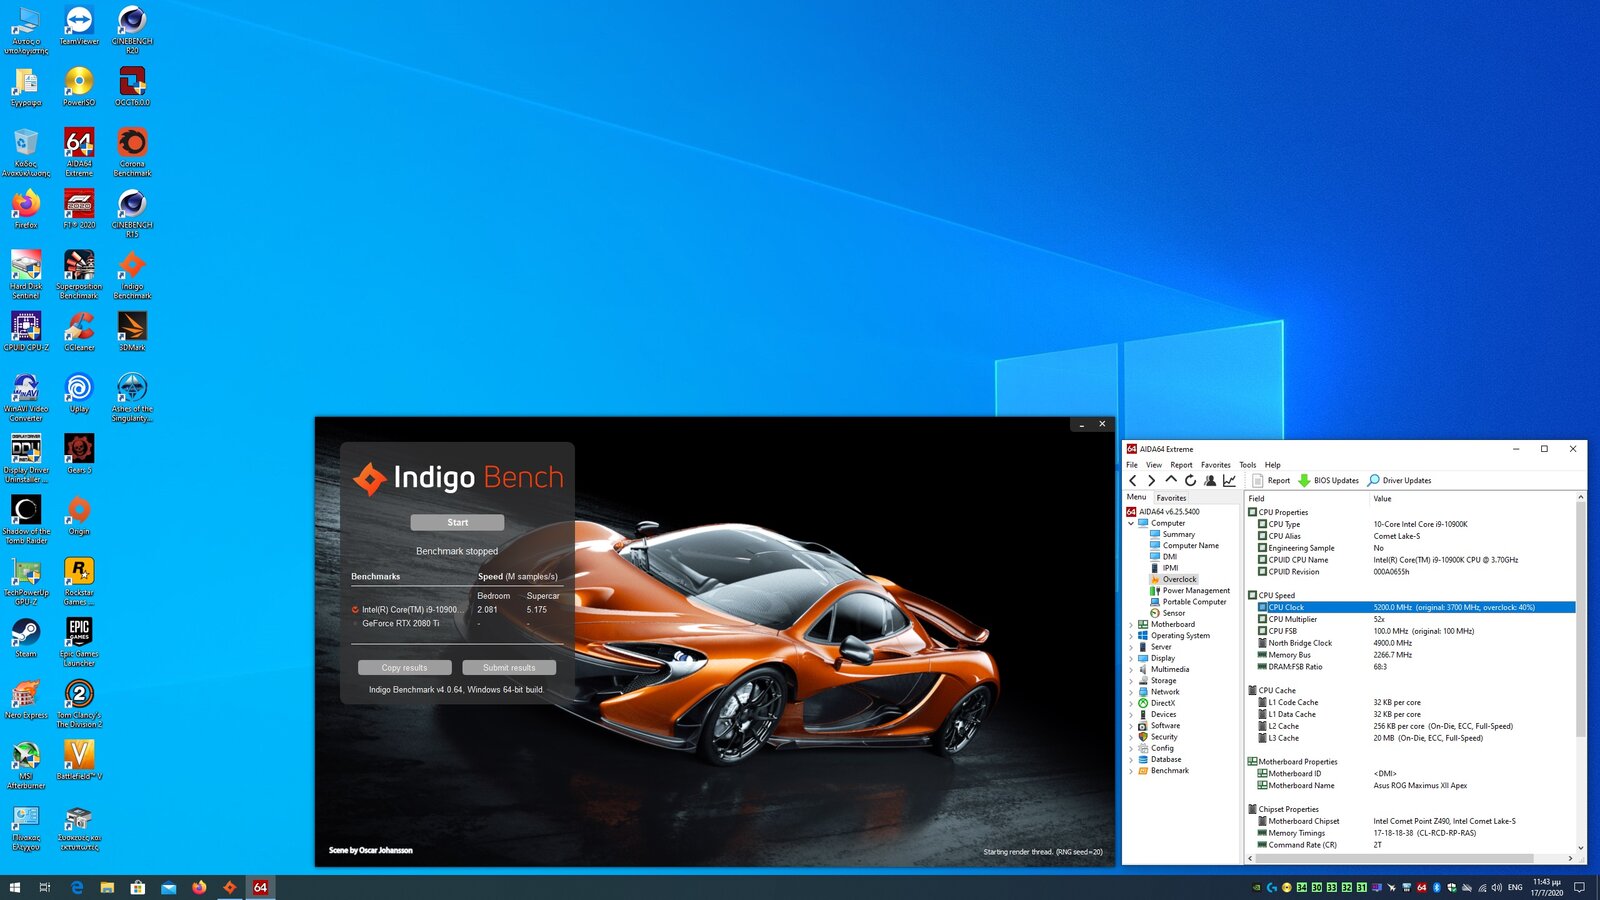This screenshot has height=900, width=1600.
Task: Open the AIDA64 Extreme desktop shortcut
Action: pos(79,152)
